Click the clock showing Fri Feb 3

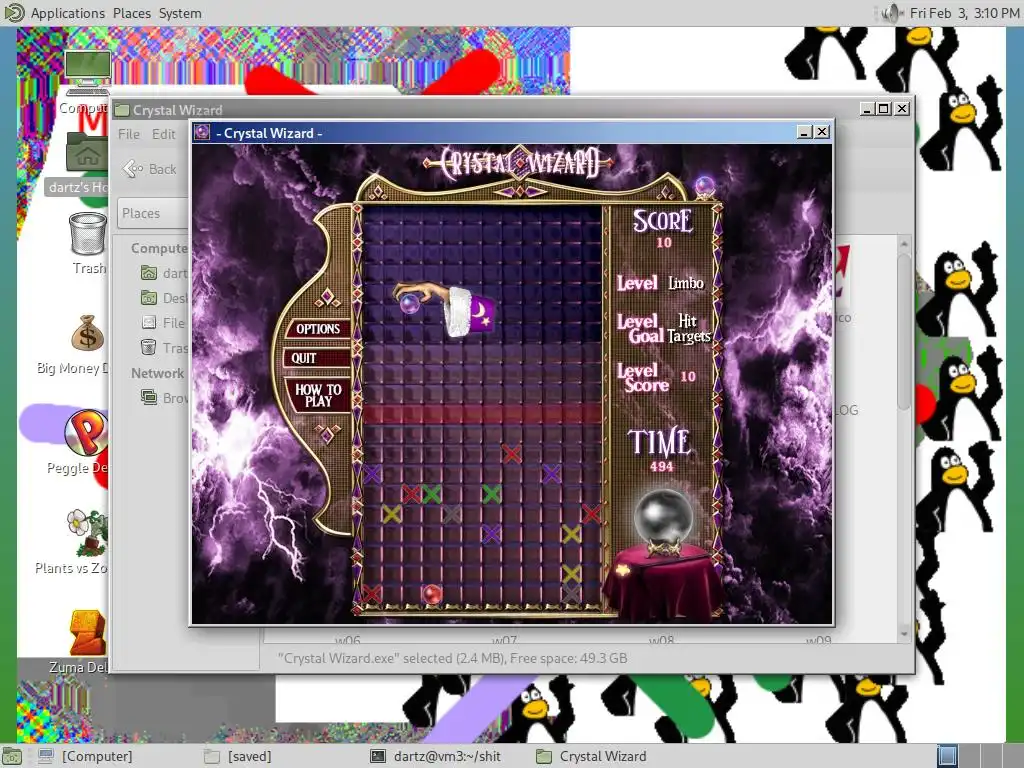point(964,13)
